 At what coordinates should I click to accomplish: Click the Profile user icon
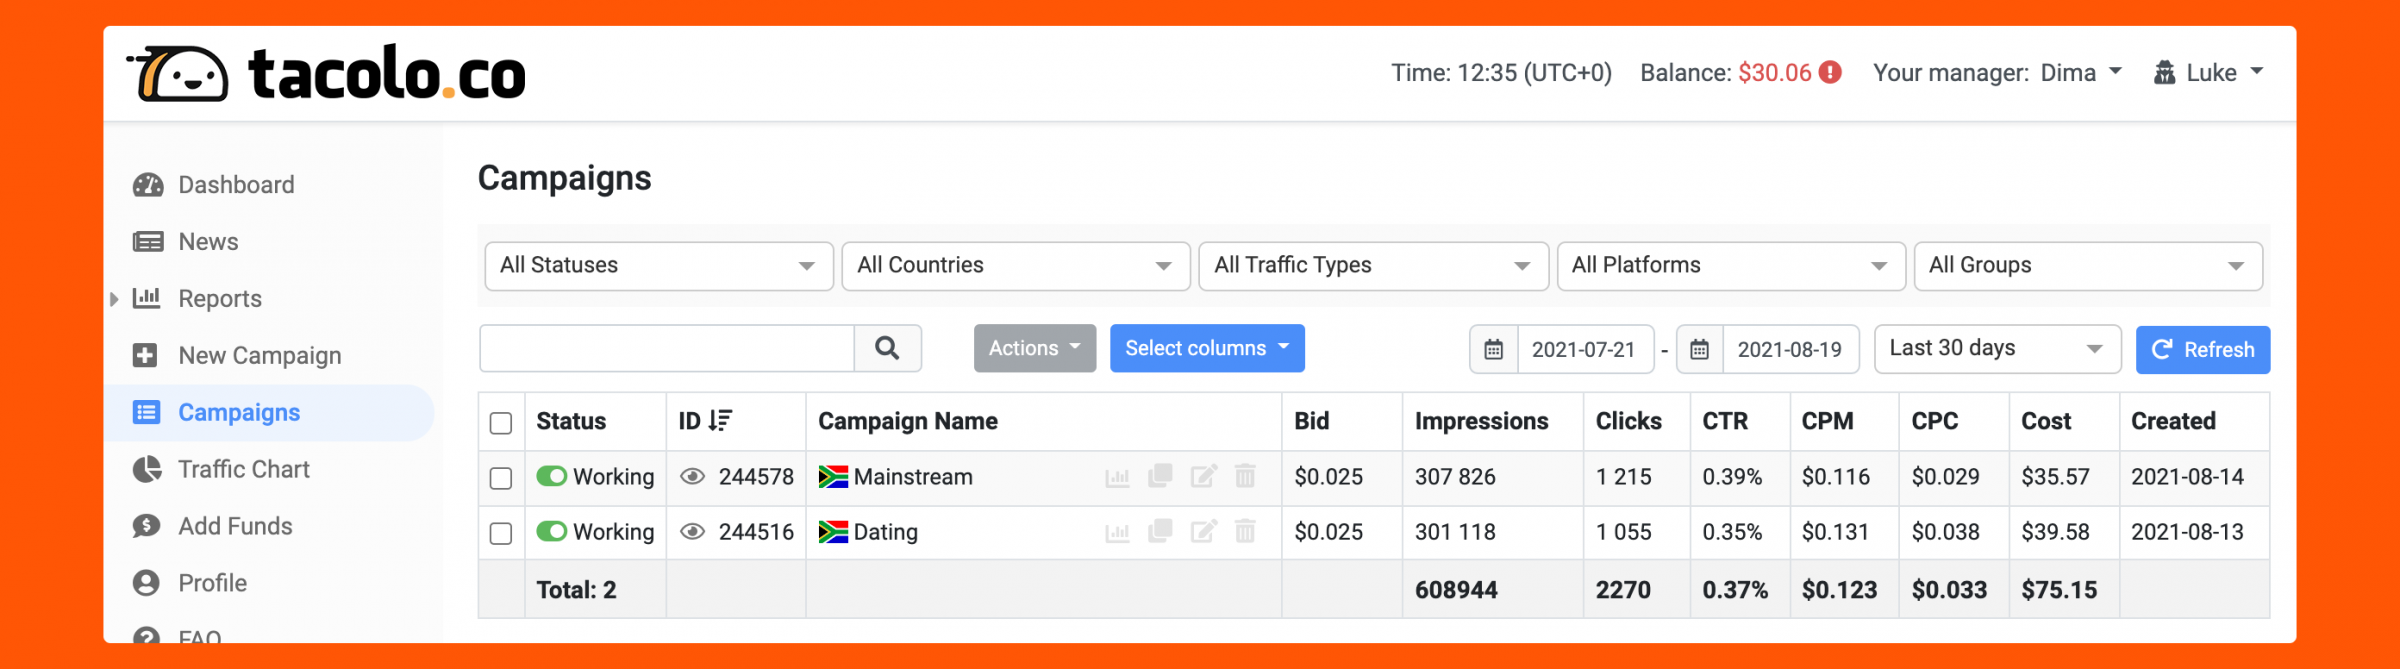tap(146, 583)
